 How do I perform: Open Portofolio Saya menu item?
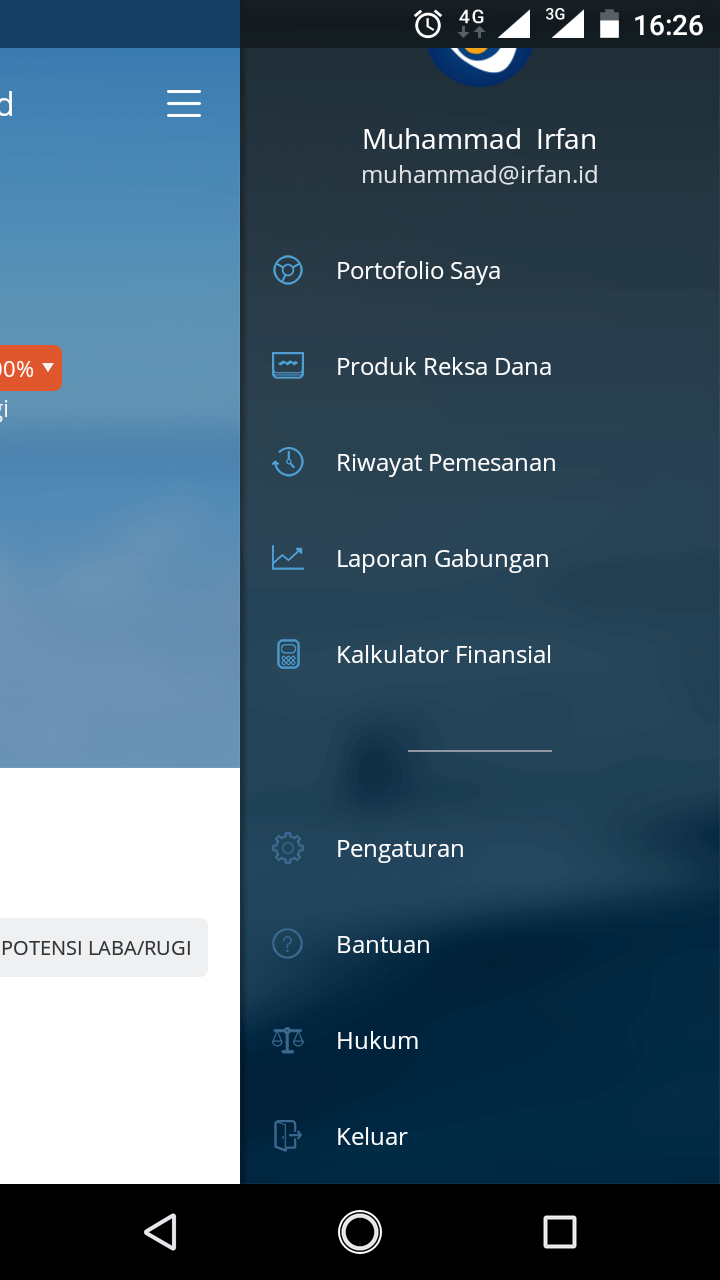pos(418,271)
